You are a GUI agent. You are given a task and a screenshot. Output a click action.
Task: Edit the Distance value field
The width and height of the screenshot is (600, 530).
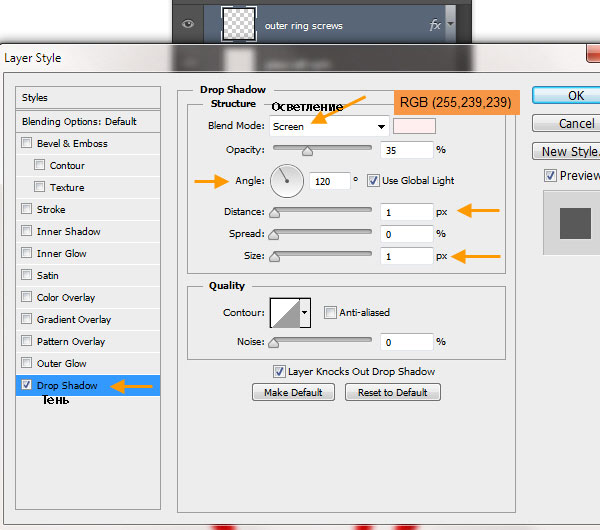tap(407, 212)
